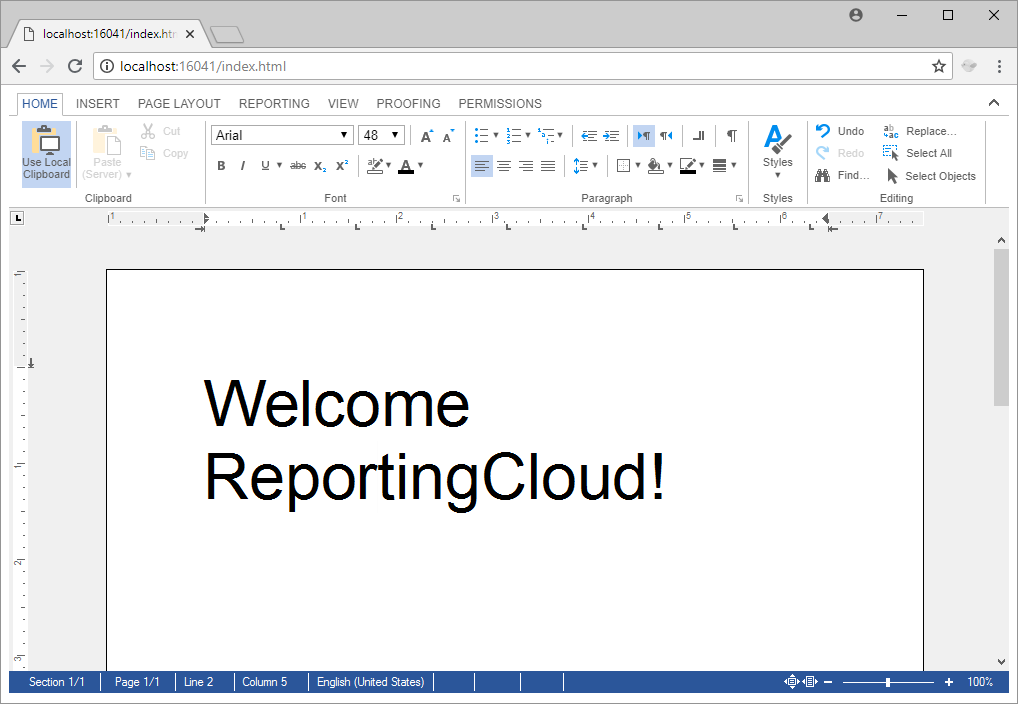Open the PERMISSIONS tab
This screenshot has width=1018, height=704.
point(500,104)
